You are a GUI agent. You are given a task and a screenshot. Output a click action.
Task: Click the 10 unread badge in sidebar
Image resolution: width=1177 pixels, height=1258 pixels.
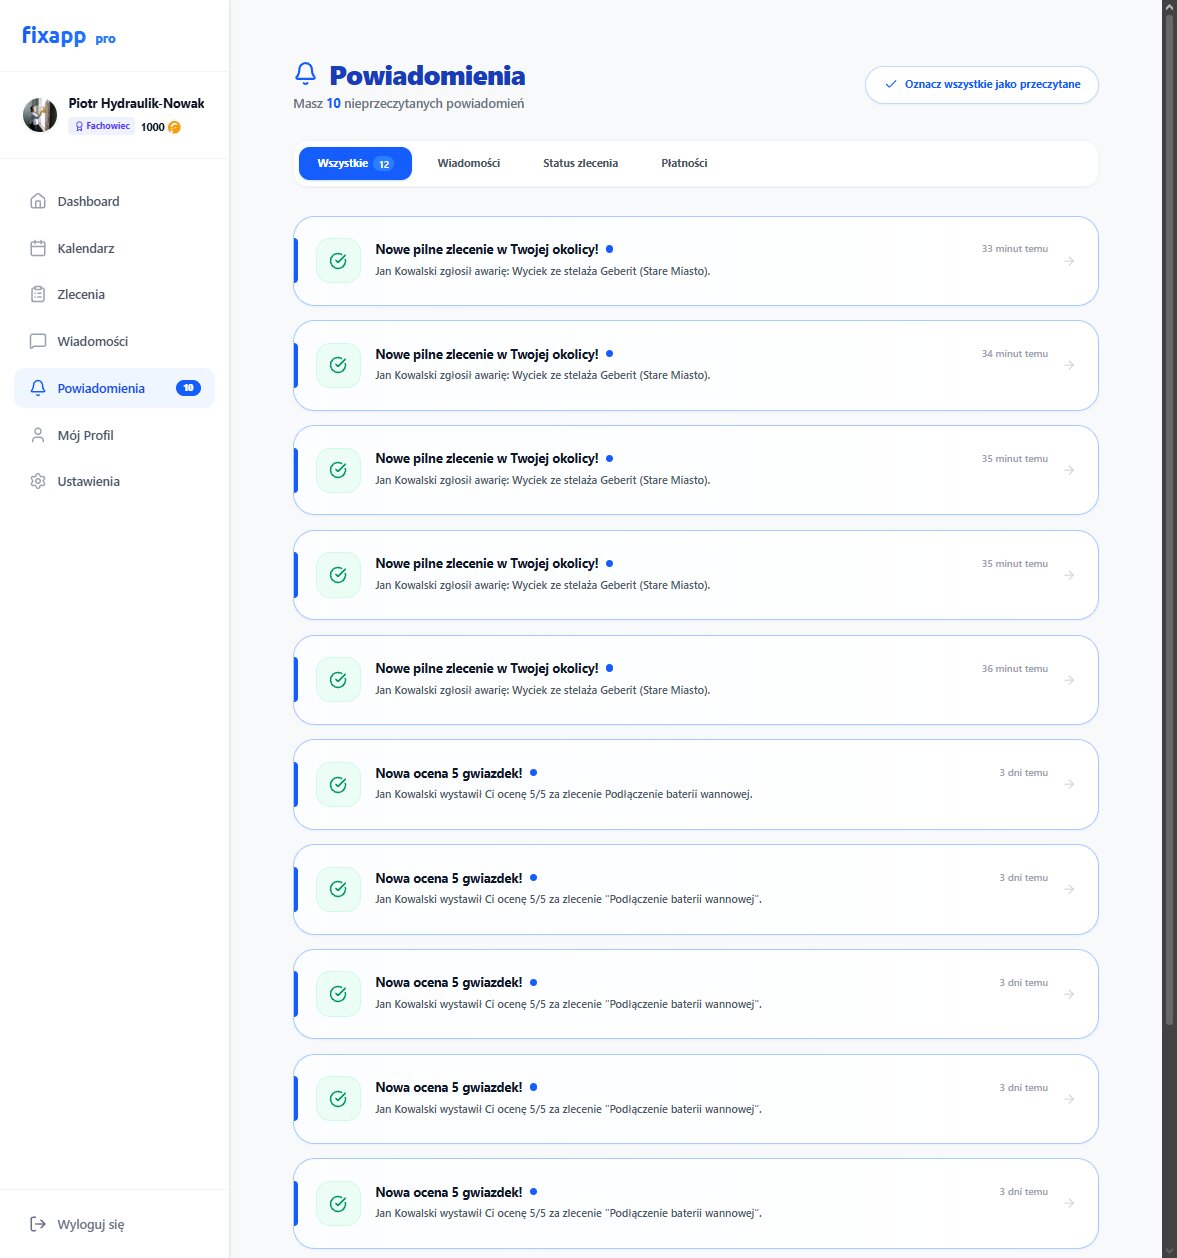click(x=188, y=388)
